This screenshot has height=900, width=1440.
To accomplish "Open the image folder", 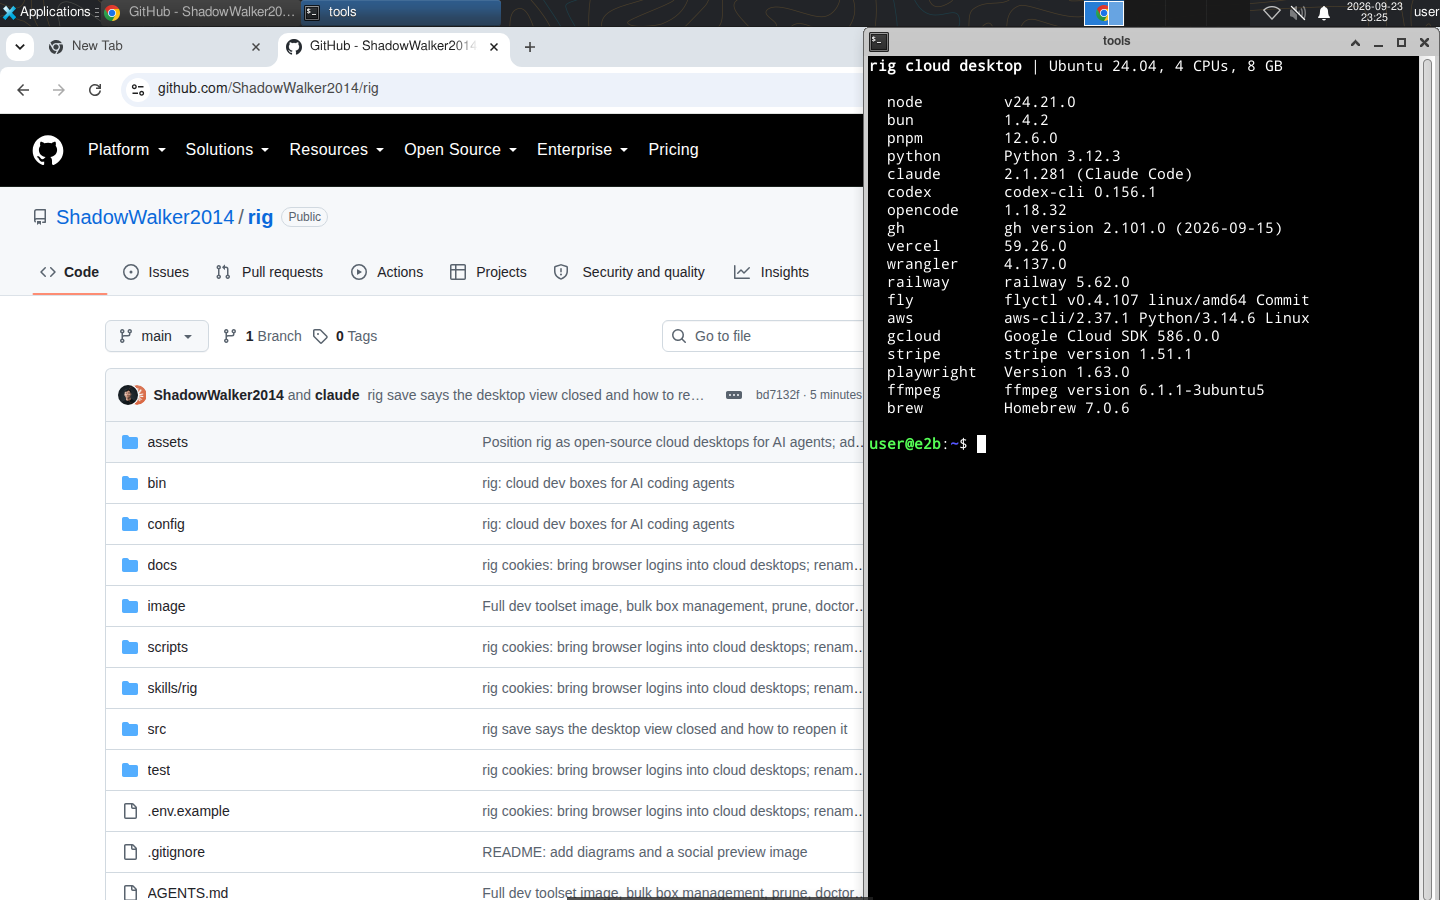I will (x=166, y=606).
